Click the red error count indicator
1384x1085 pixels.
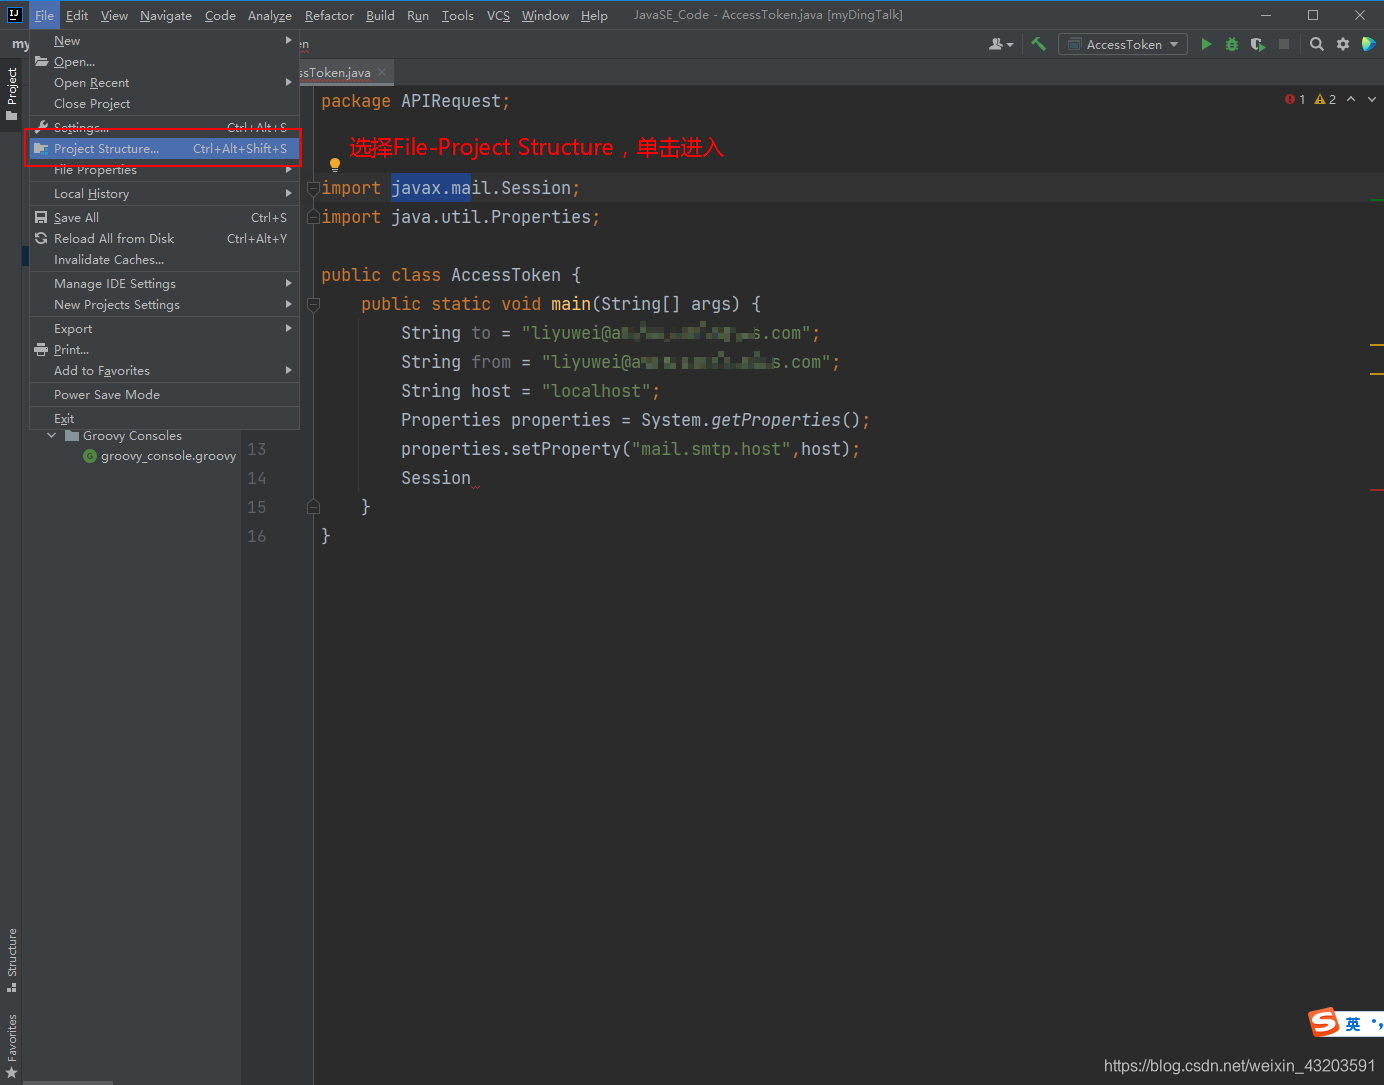pyautogui.click(x=1295, y=99)
